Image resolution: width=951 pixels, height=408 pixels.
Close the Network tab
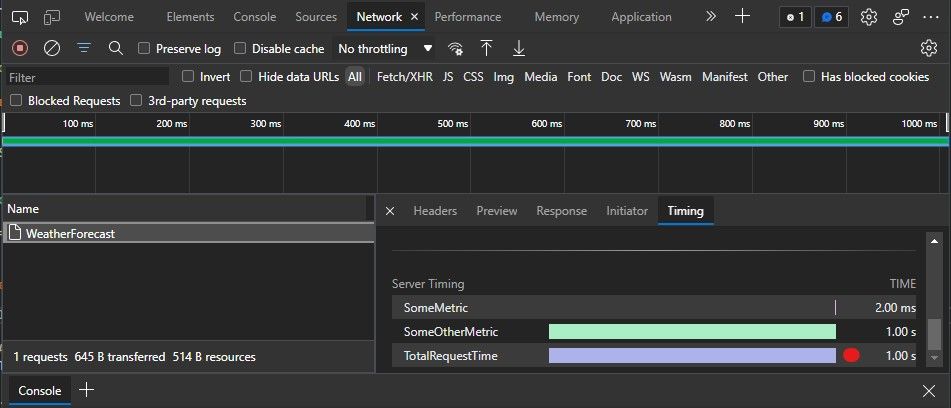coord(415,17)
